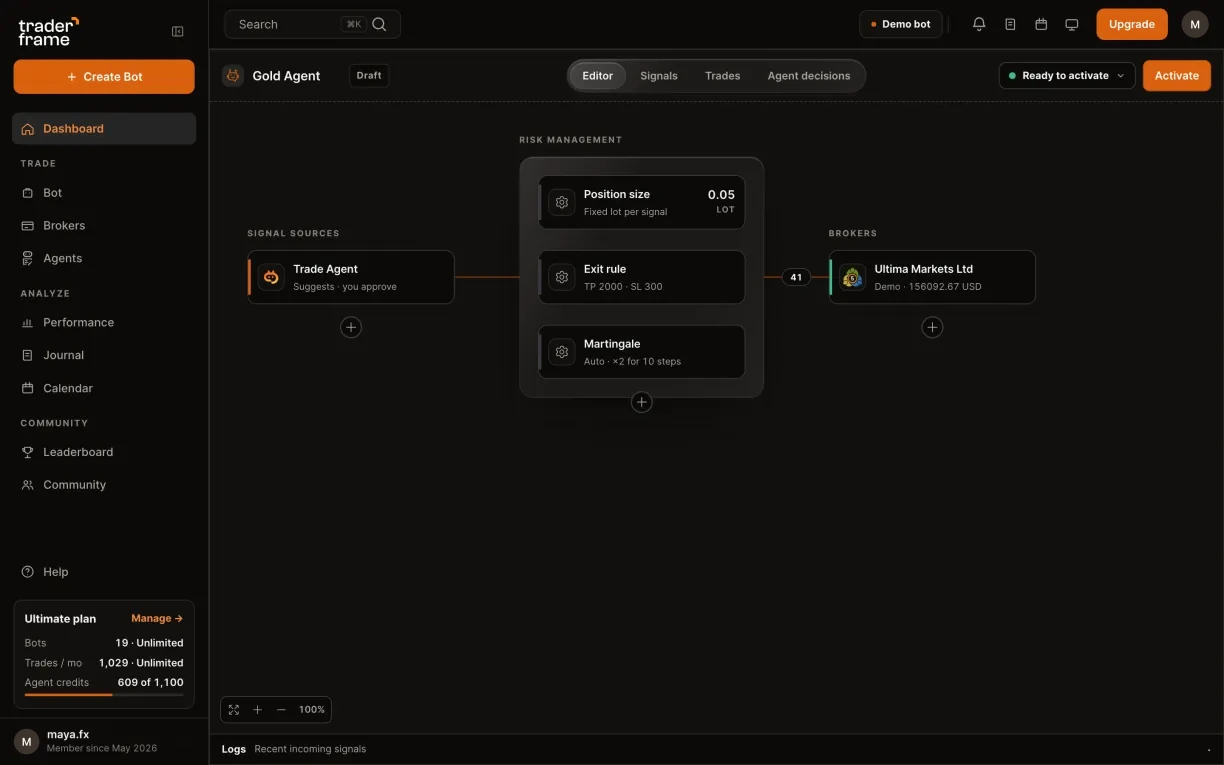Click the Upgrade button
The width and height of the screenshot is (1224, 765).
[x=1132, y=24]
